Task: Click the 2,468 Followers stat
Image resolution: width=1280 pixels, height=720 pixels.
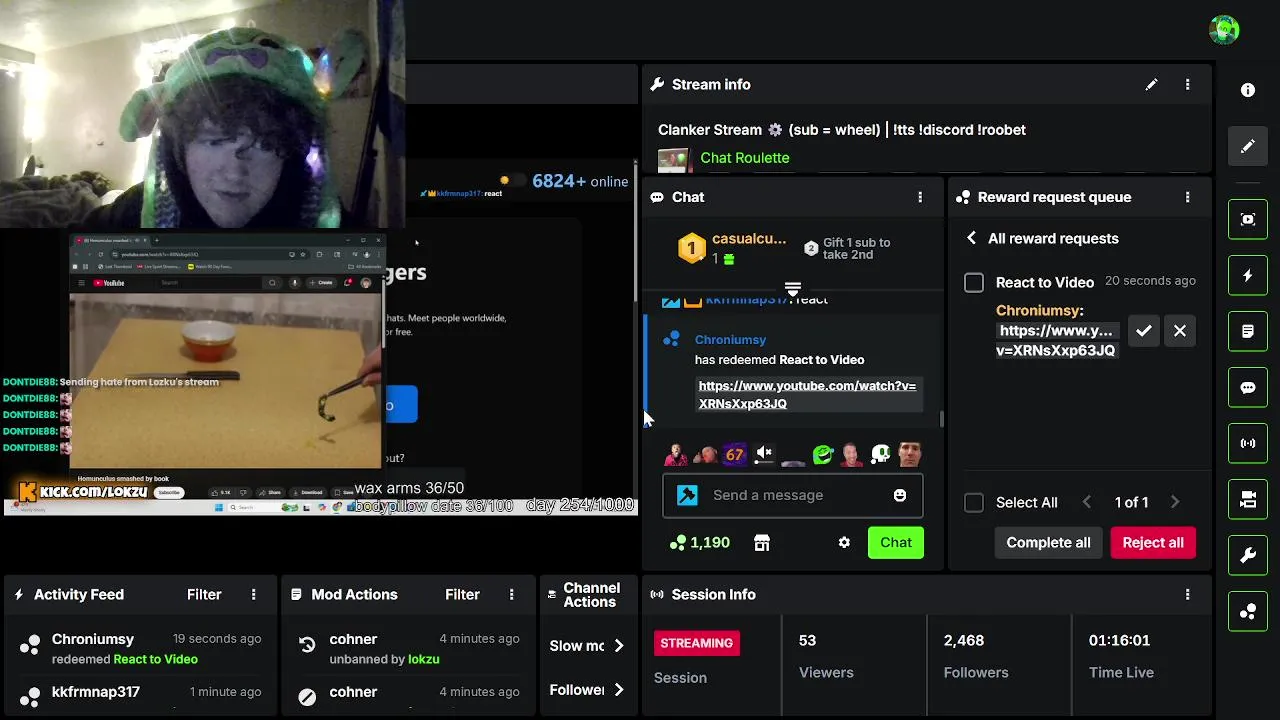Action: pos(975,656)
